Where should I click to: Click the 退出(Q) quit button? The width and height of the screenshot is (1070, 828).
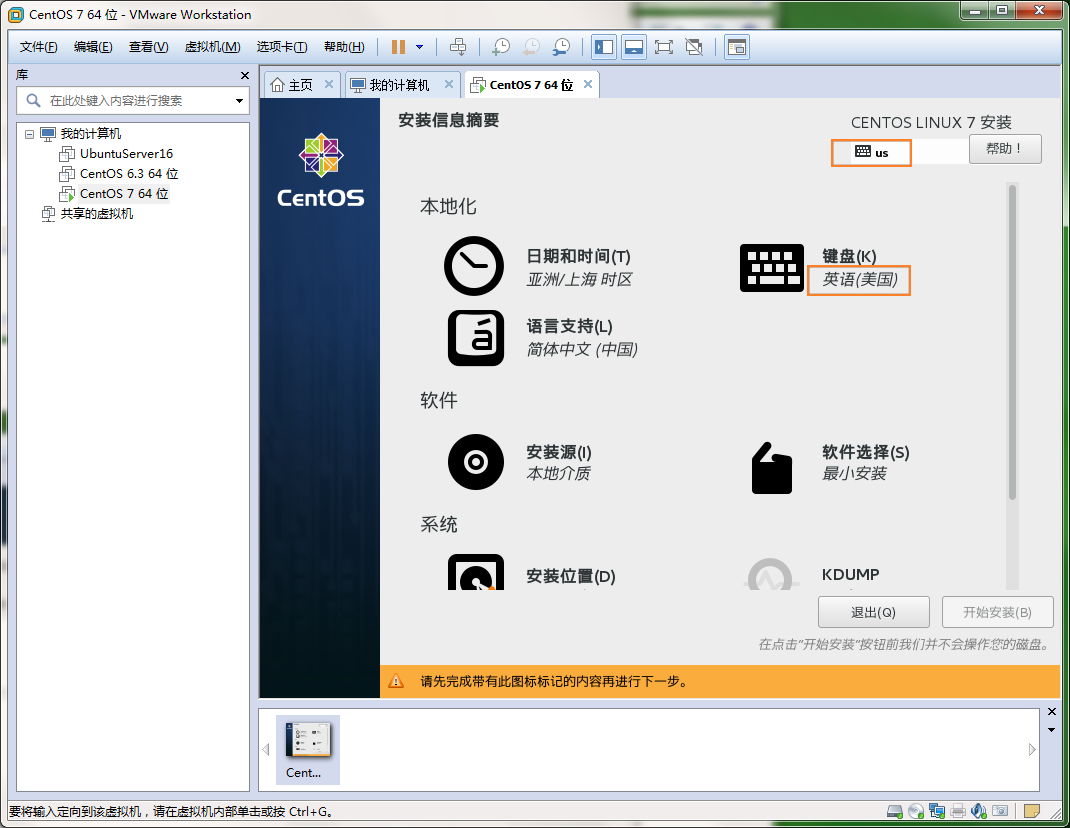[x=873, y=612]
